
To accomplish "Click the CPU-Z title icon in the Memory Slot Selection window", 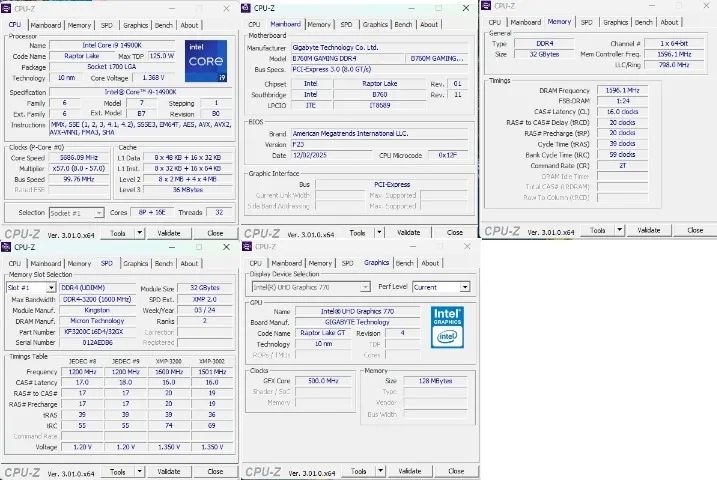I will click(x=6, y=247).
